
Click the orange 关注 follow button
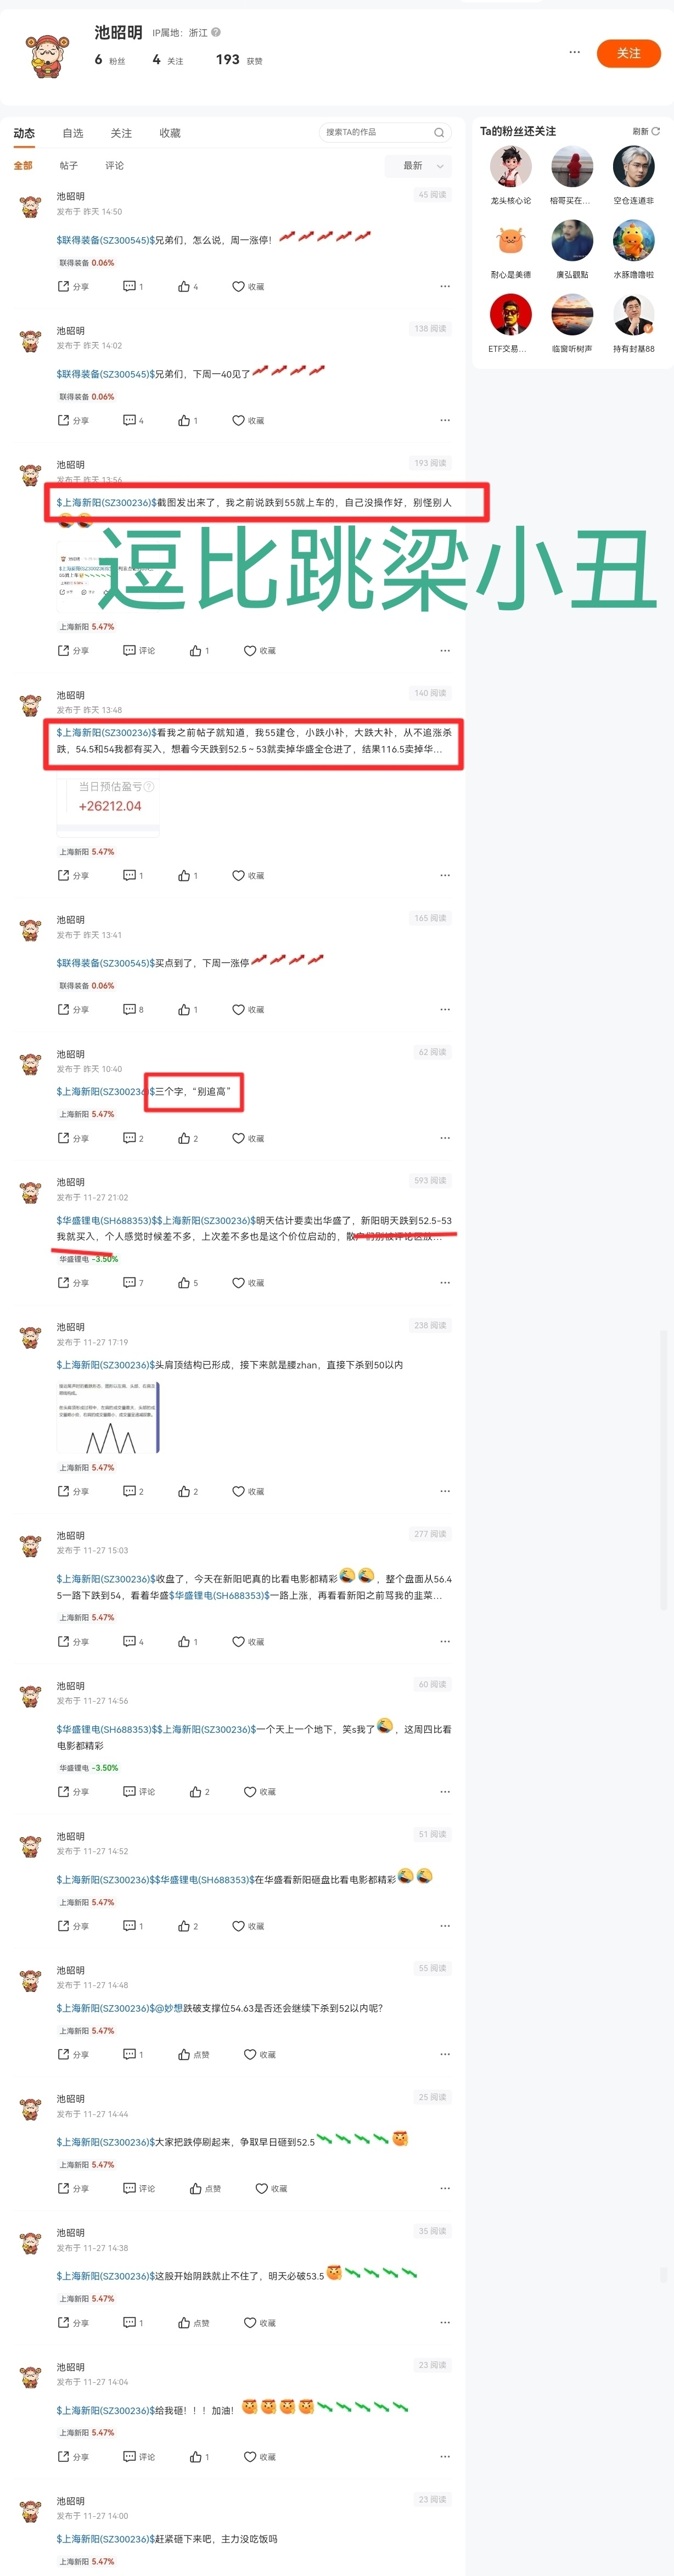pyautogui.click(x=628, y=53)
